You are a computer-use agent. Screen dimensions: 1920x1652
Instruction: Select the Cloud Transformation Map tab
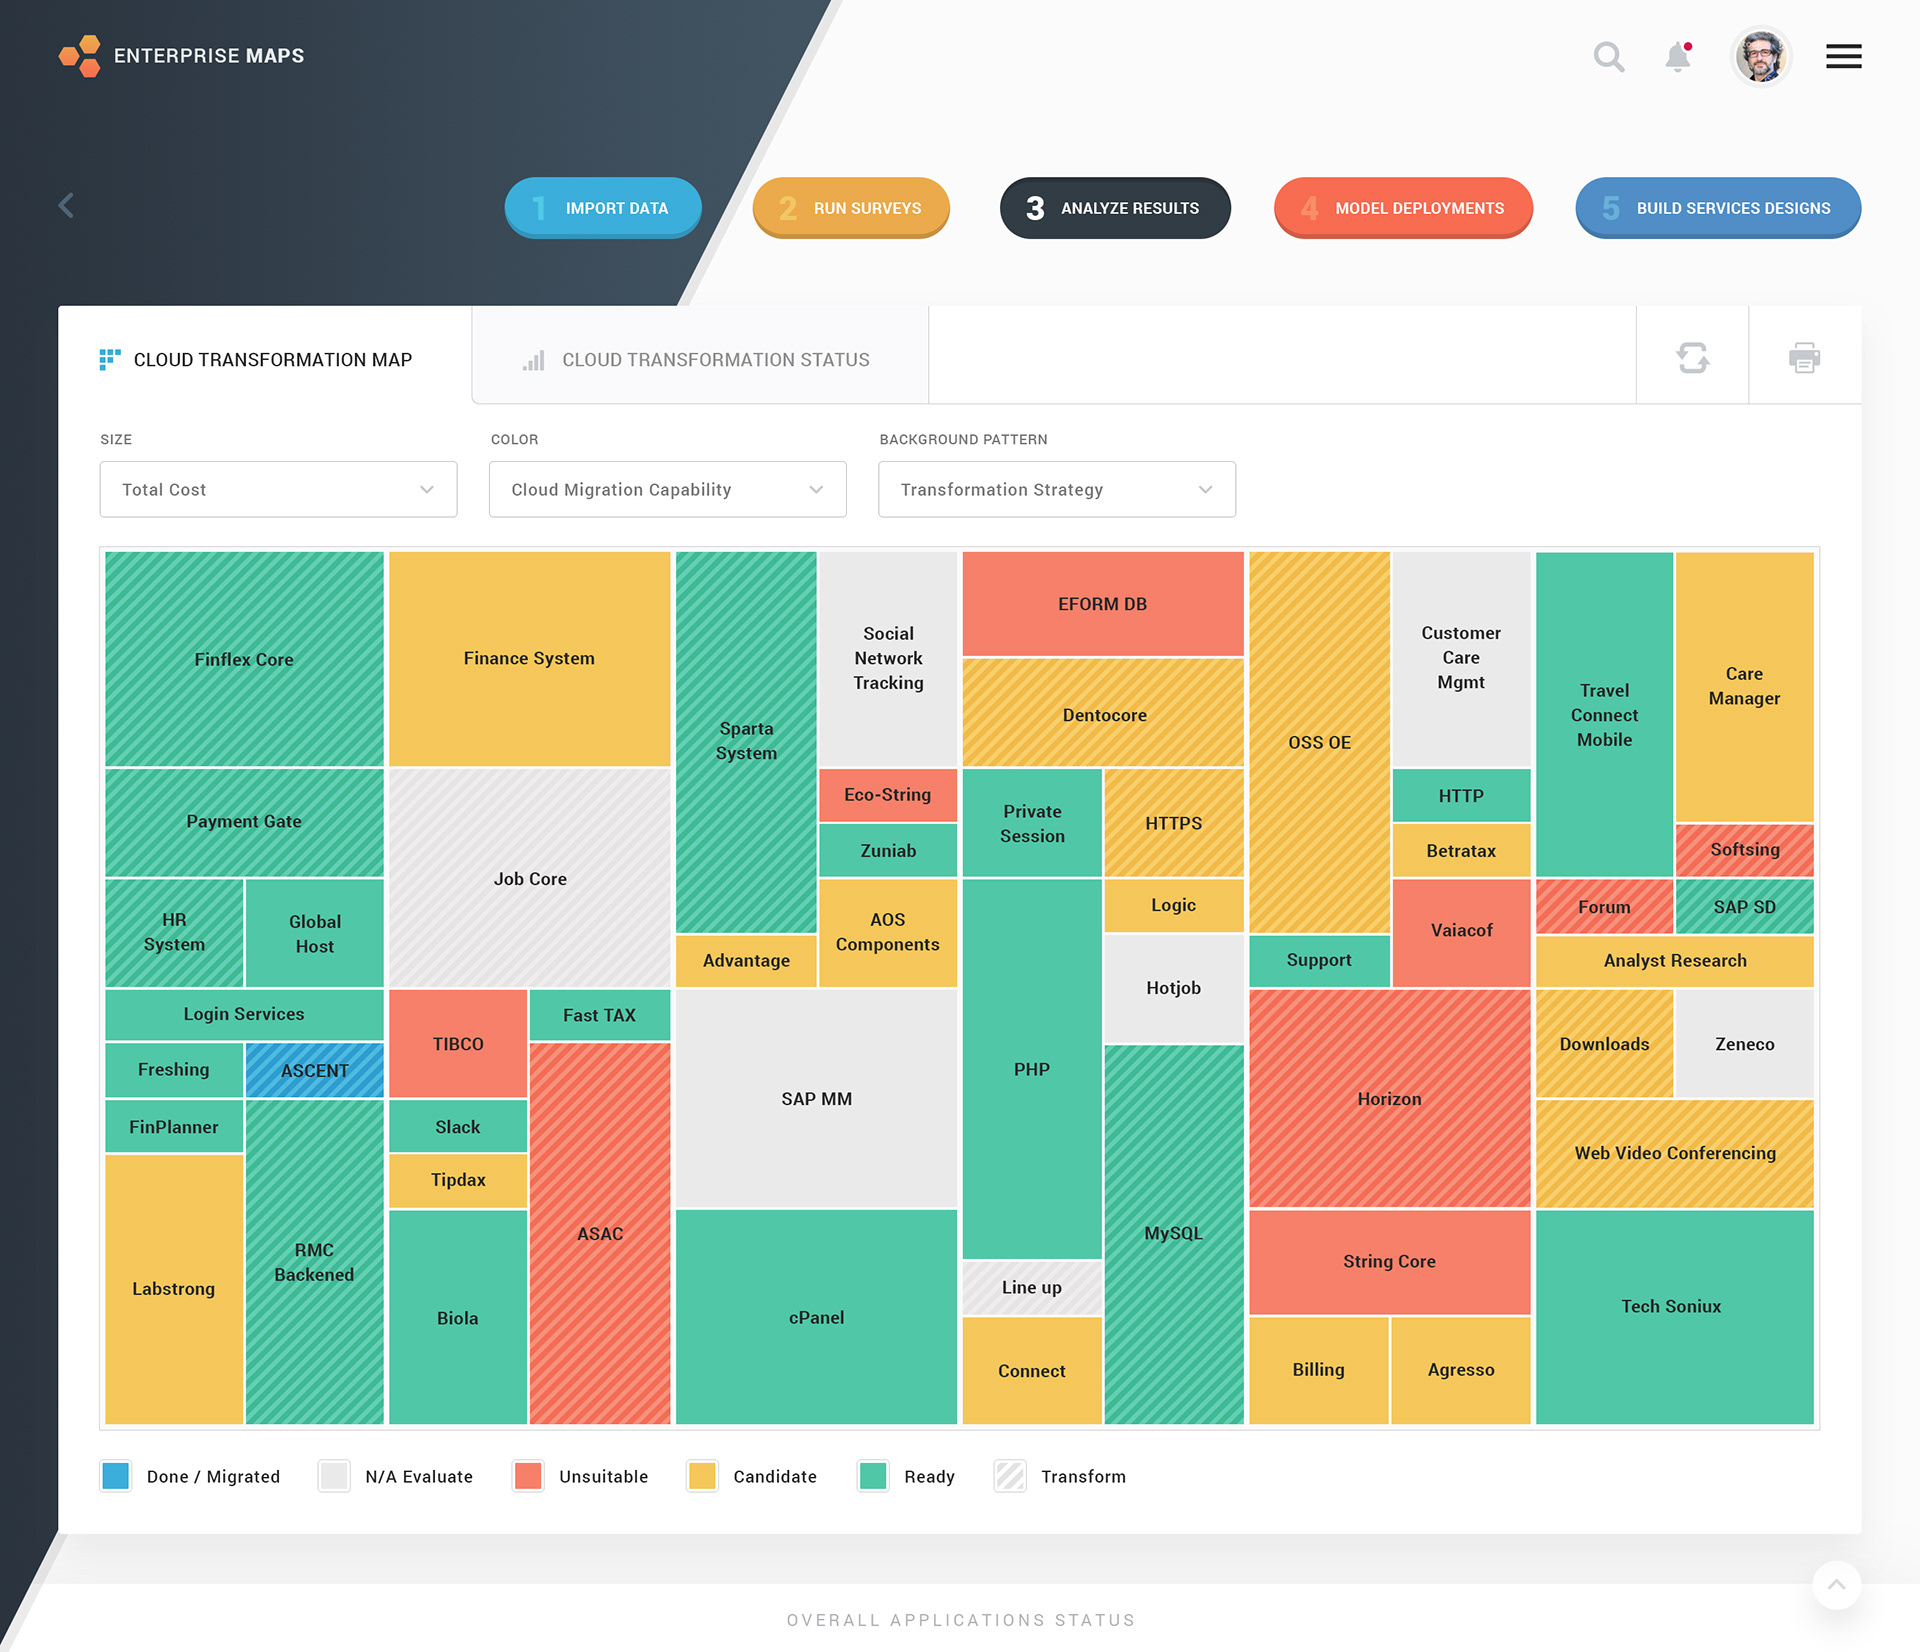pos(257,359)
